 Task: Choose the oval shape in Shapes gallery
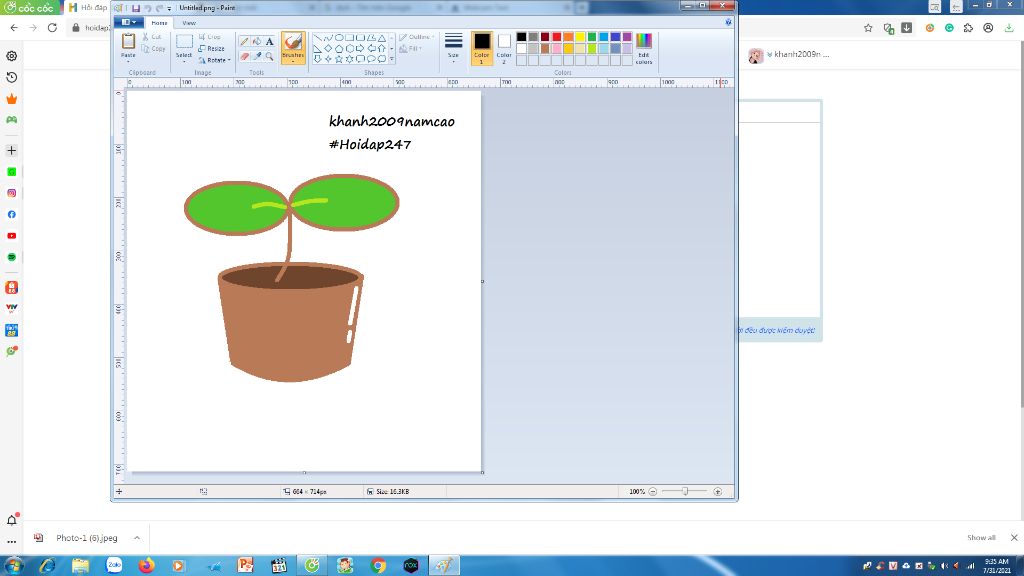339,38
